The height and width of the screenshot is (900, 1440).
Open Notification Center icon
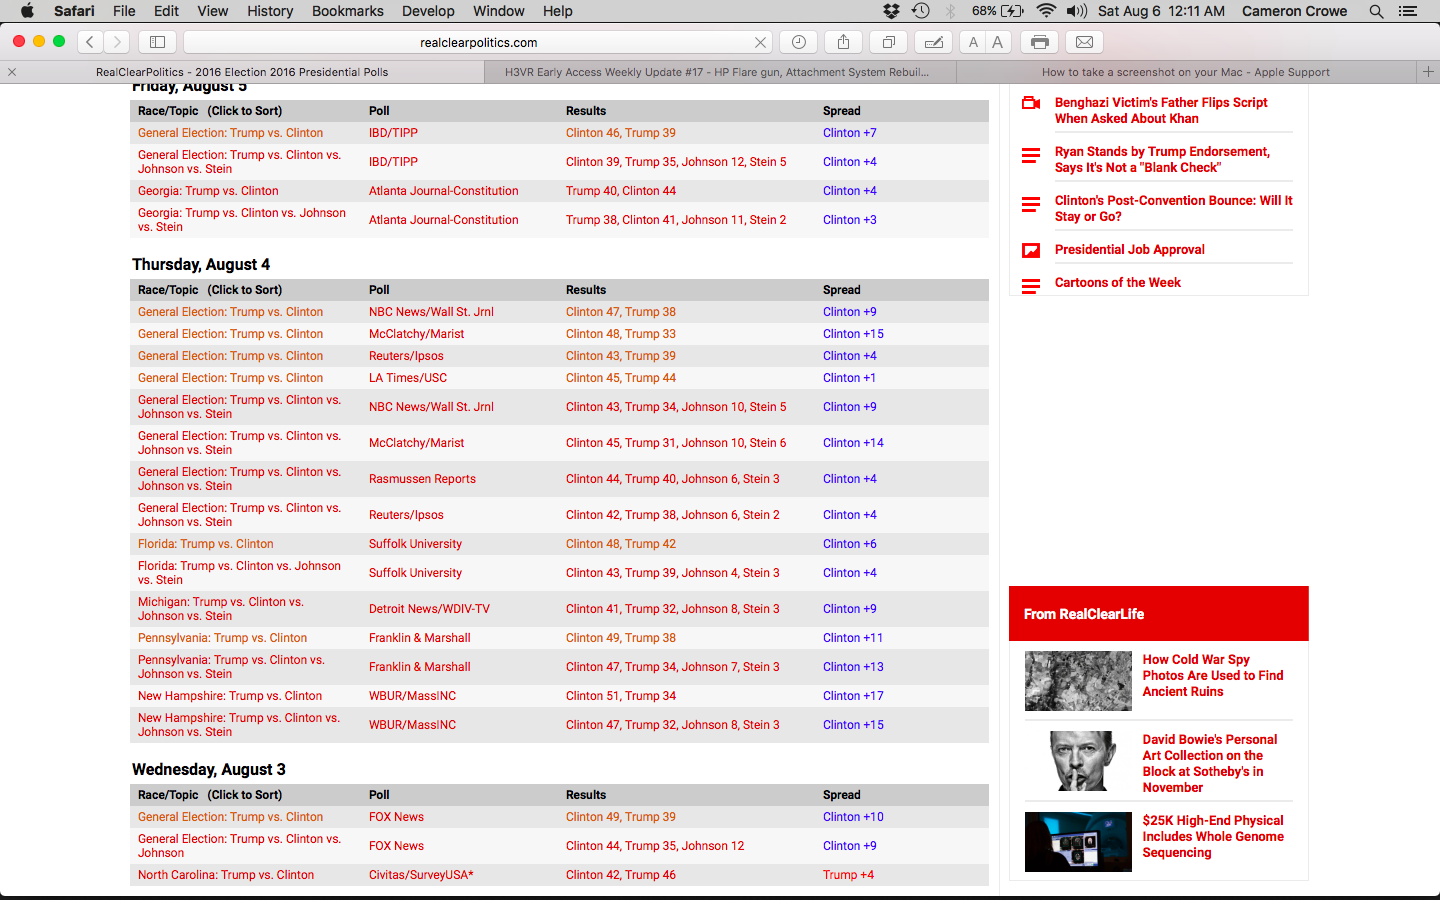coord(1407,11)
